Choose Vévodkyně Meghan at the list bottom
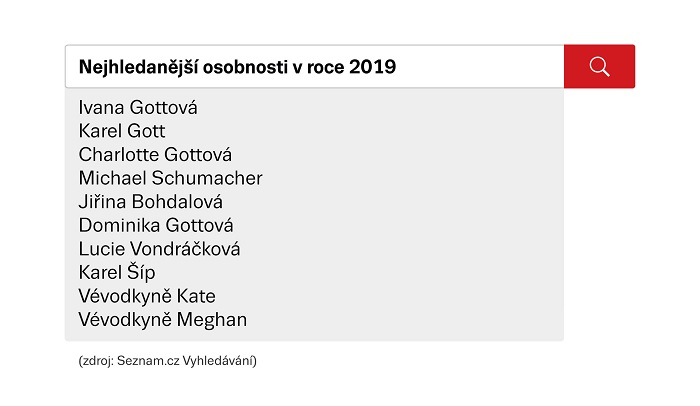The height and width of the screenshot is (406, 700). tap(162, 320)
